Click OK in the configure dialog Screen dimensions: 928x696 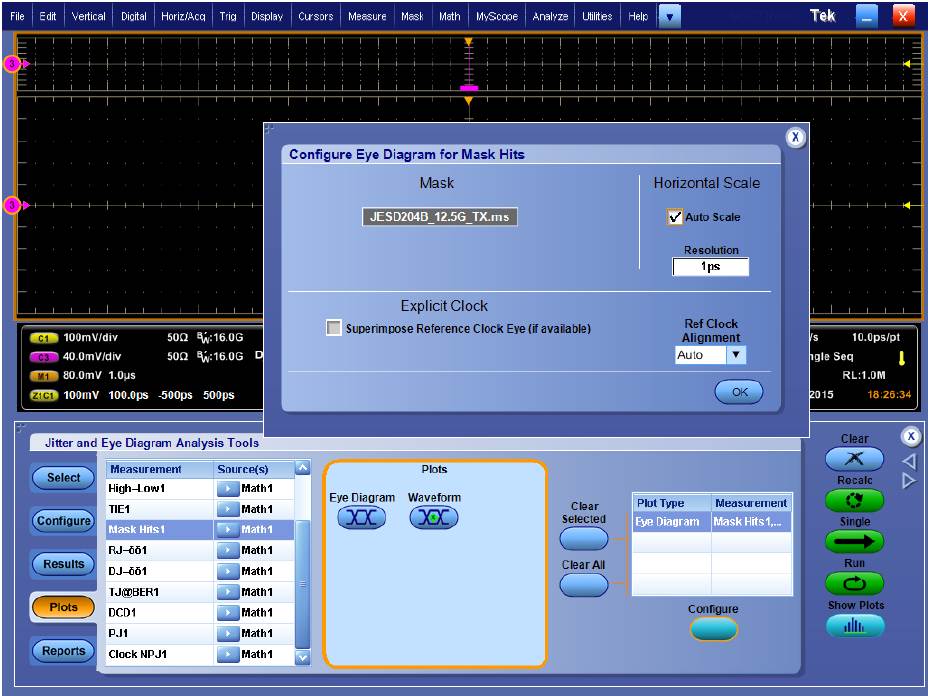click(739, 392)
